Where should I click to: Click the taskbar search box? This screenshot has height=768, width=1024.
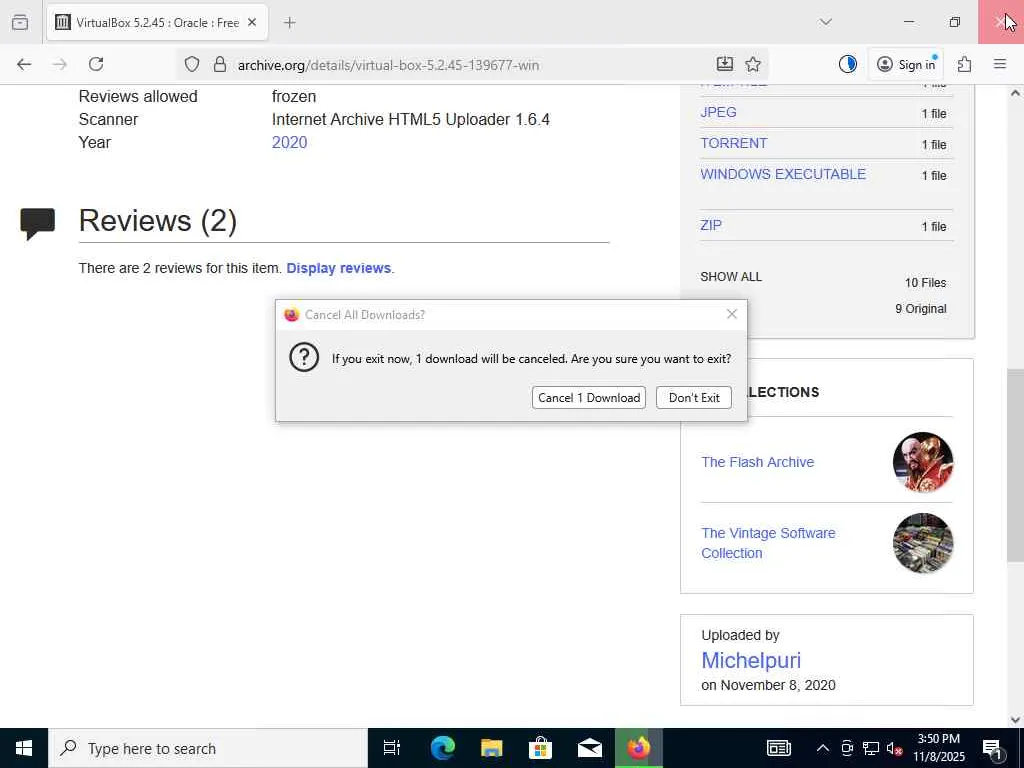(x=208, y=748)
